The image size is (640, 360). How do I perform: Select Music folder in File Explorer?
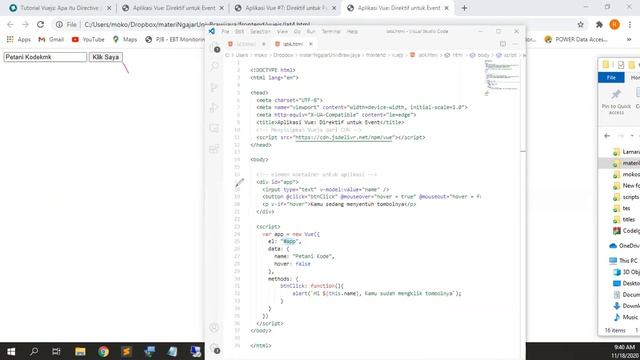coord(626,317)
